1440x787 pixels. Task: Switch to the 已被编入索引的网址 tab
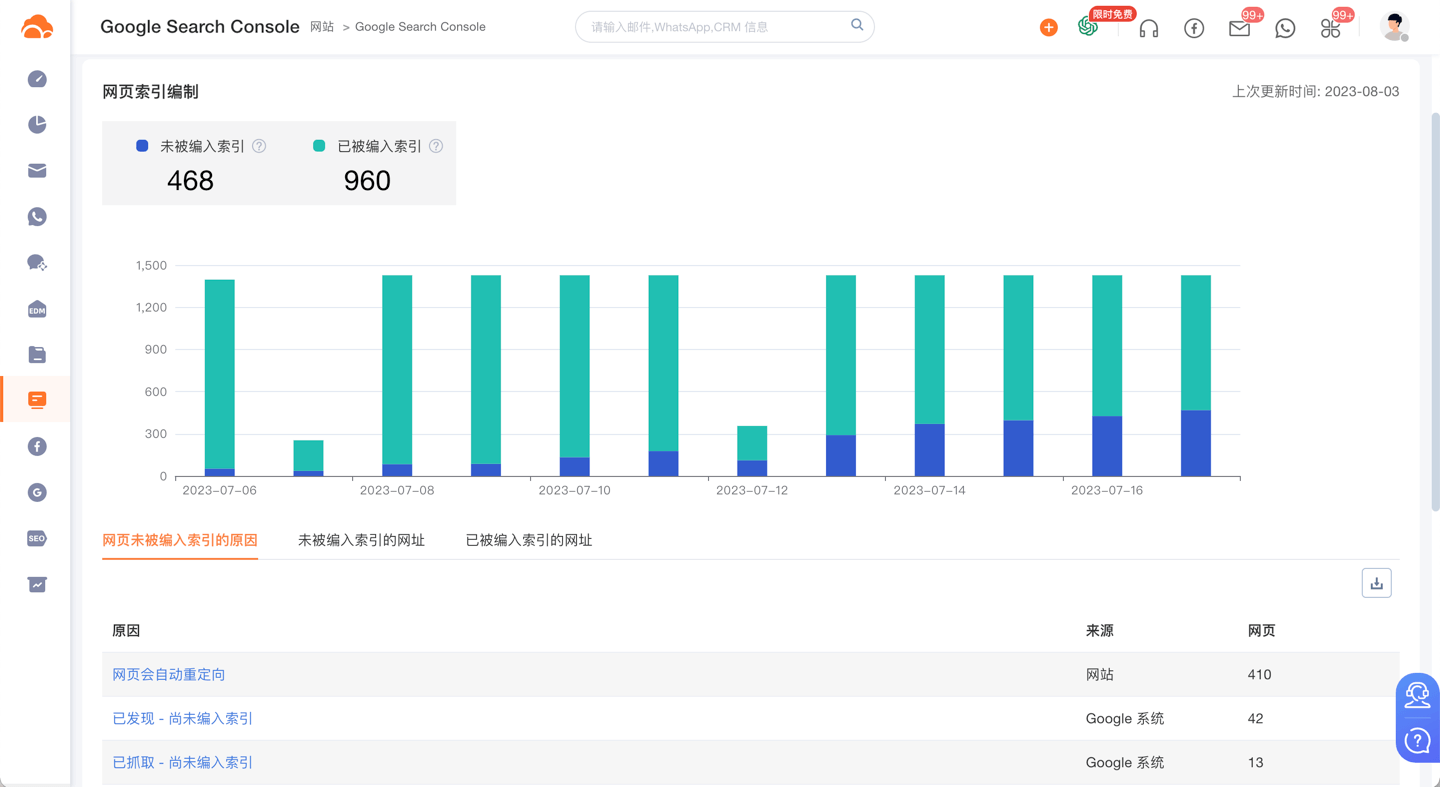click(529, 540)
